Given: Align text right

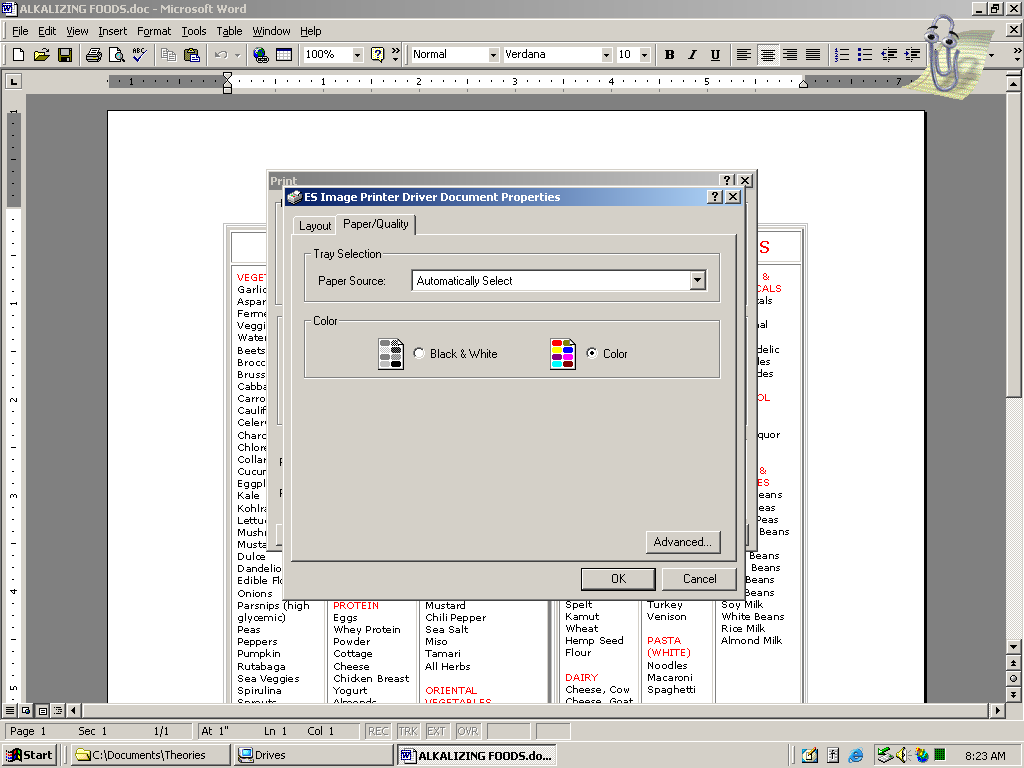Looking at the screenshot, I should click(790, 55).
